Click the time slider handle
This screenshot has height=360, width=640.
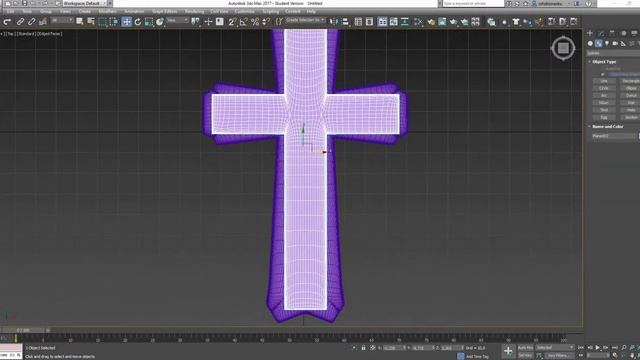[24, 330]
